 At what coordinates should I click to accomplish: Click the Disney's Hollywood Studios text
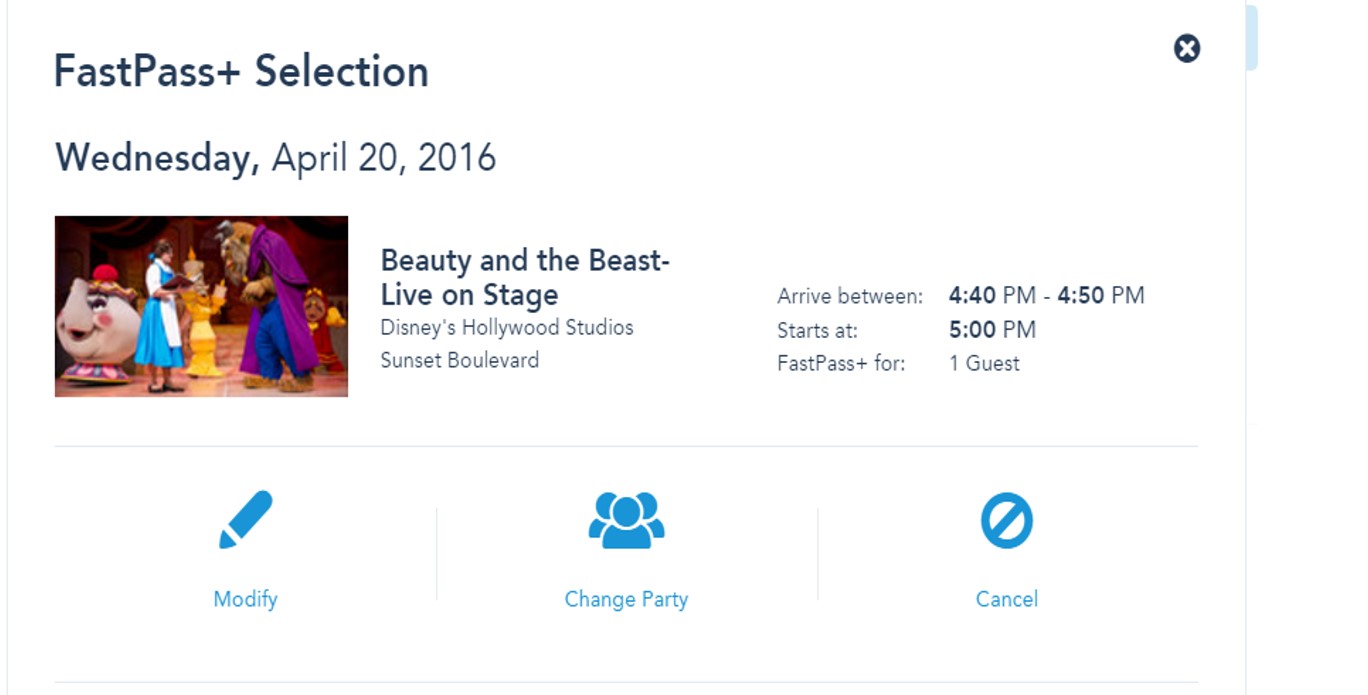(507, 328)
